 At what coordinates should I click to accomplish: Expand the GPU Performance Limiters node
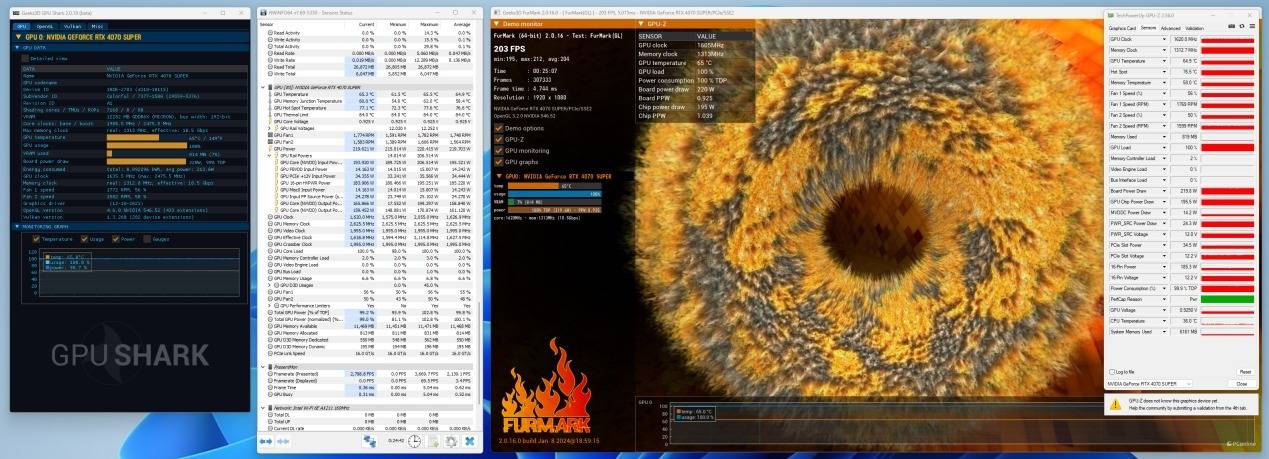coord(269,306)
